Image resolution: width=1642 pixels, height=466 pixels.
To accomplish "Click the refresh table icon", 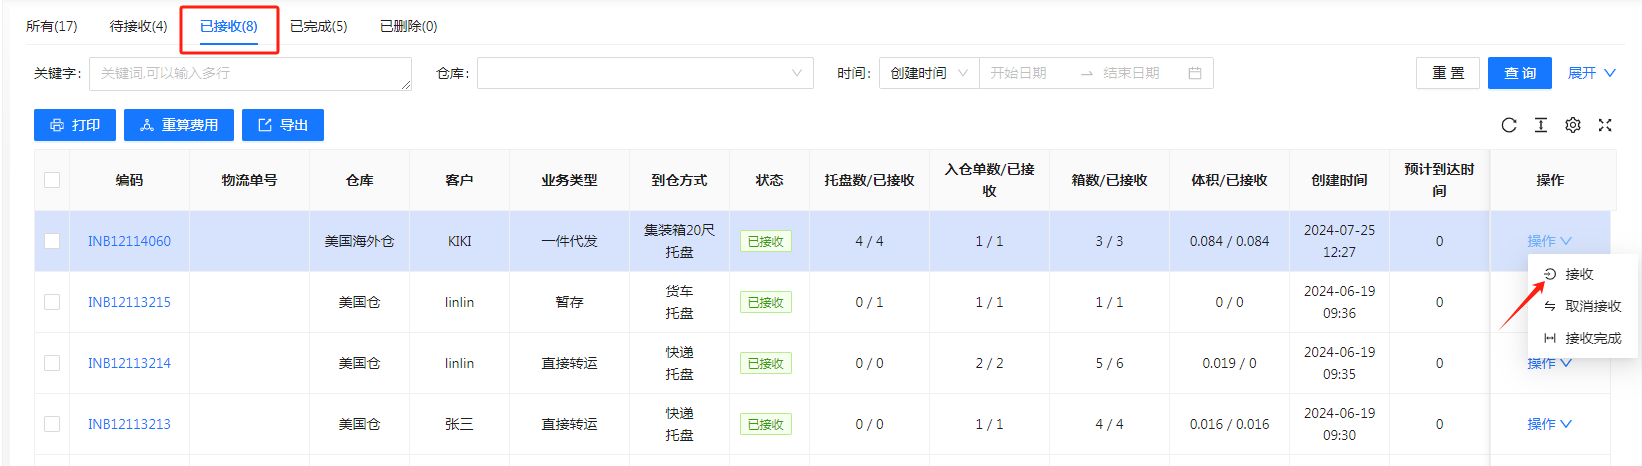I will pos(1509,125).
